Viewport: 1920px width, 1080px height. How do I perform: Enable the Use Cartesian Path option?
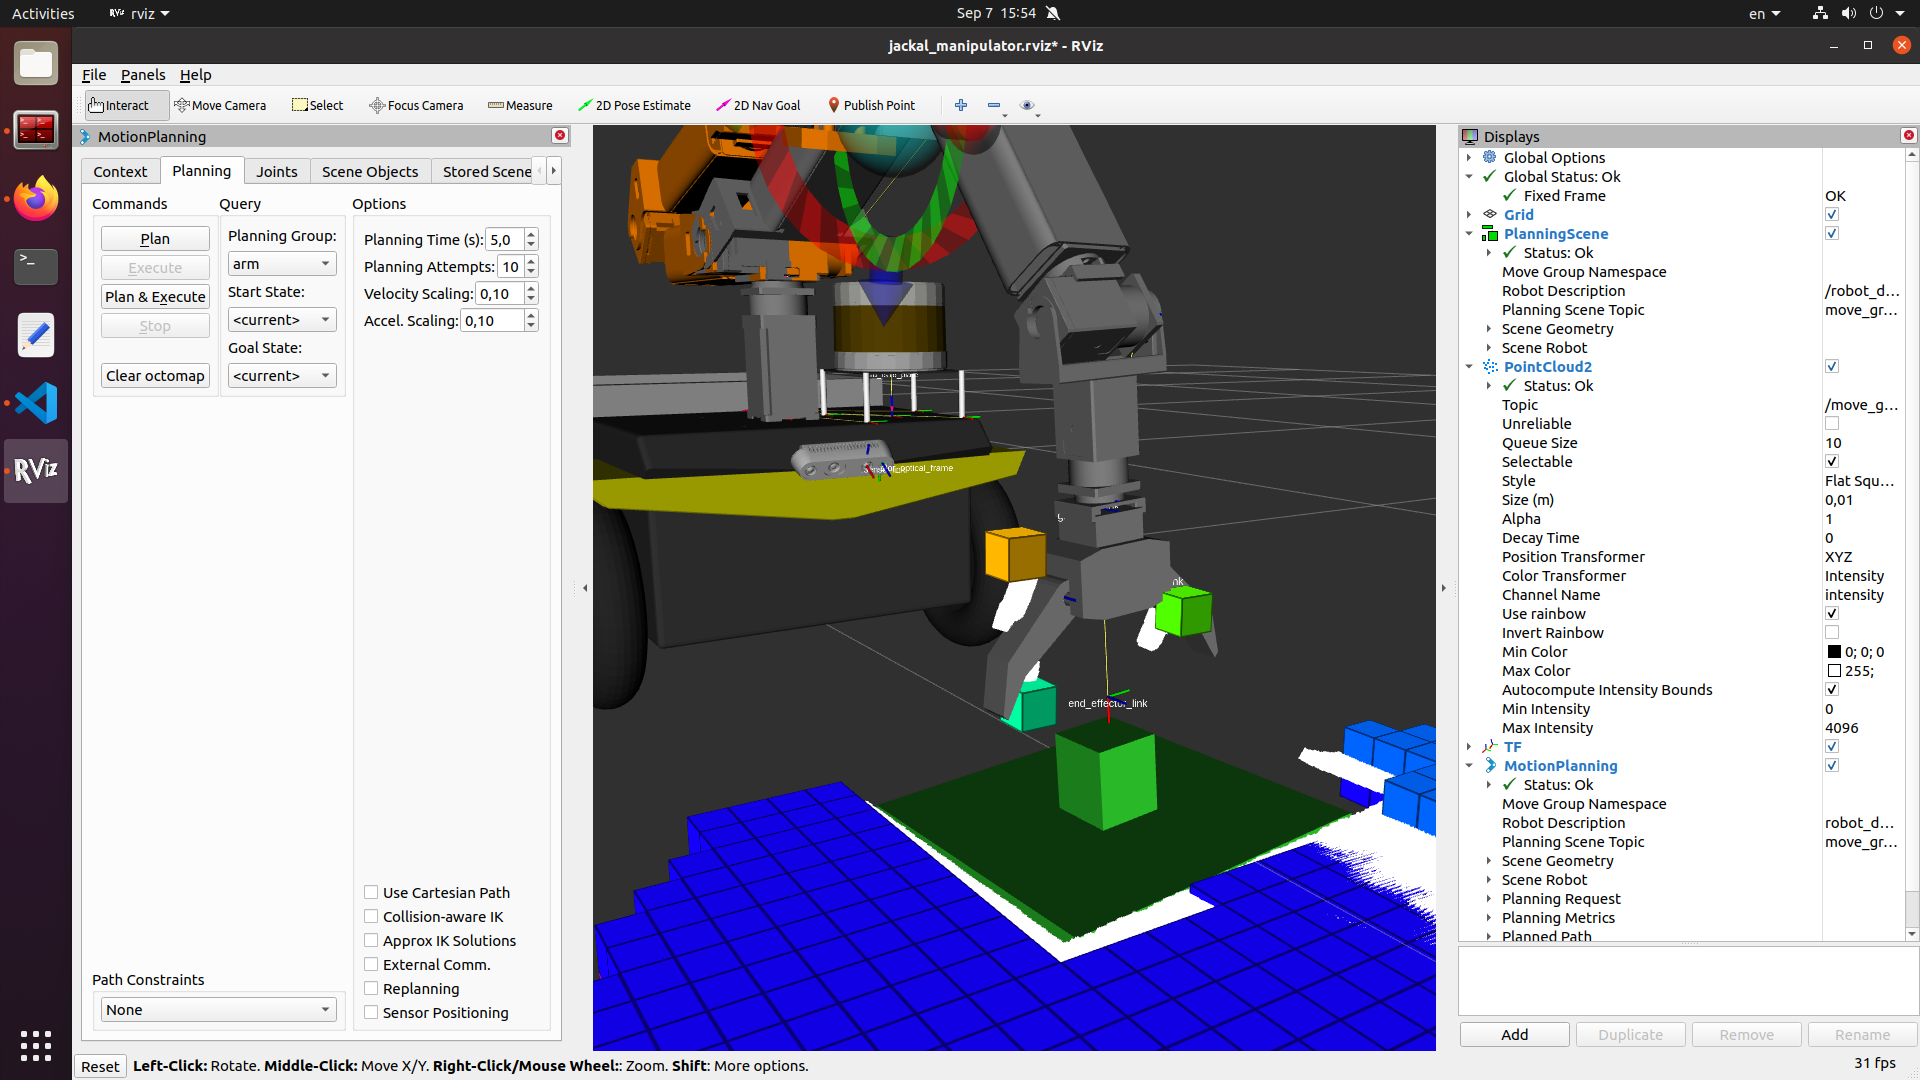pyautogui.click(x=371, y=892)
